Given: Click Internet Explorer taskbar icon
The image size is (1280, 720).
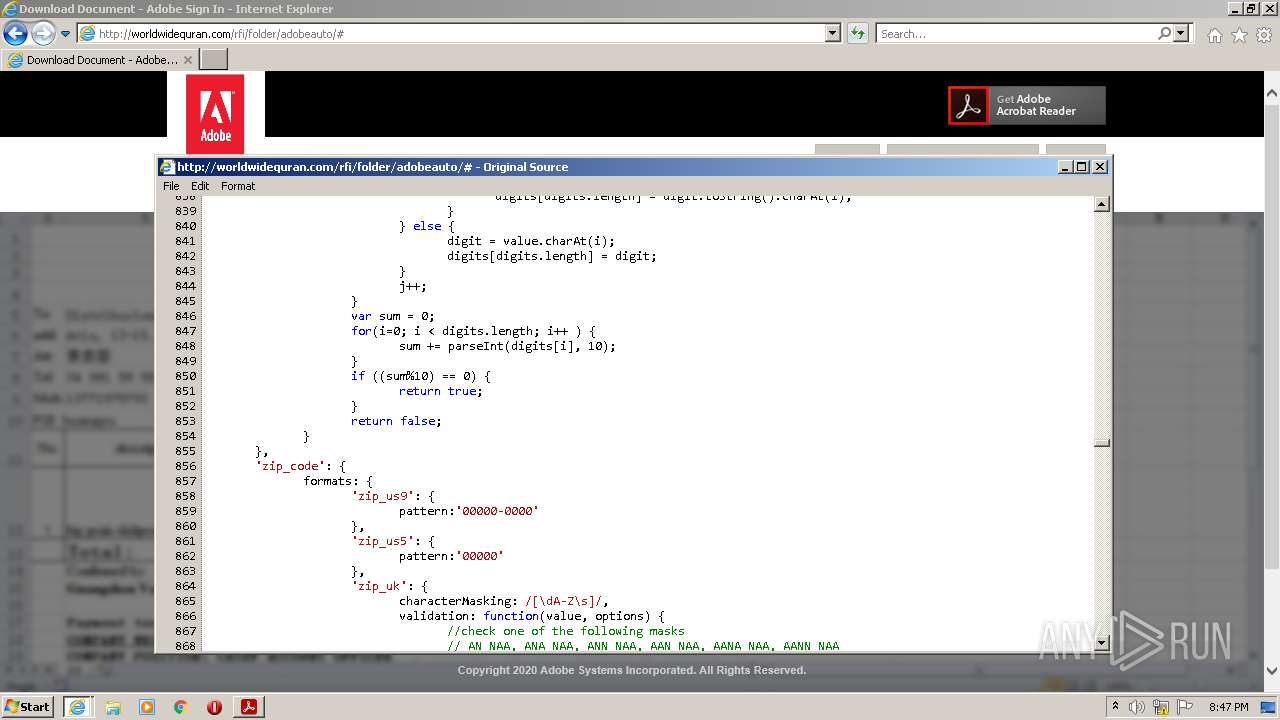Looking at the screenshot, I should pyautogui.click(x=77, y=706).
